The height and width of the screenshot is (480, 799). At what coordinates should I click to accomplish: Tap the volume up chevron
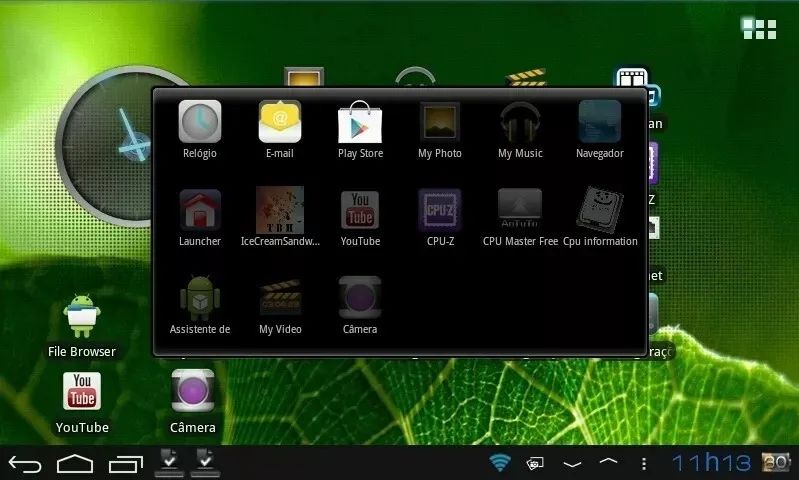pyautogui.click(x=608, y=461)
